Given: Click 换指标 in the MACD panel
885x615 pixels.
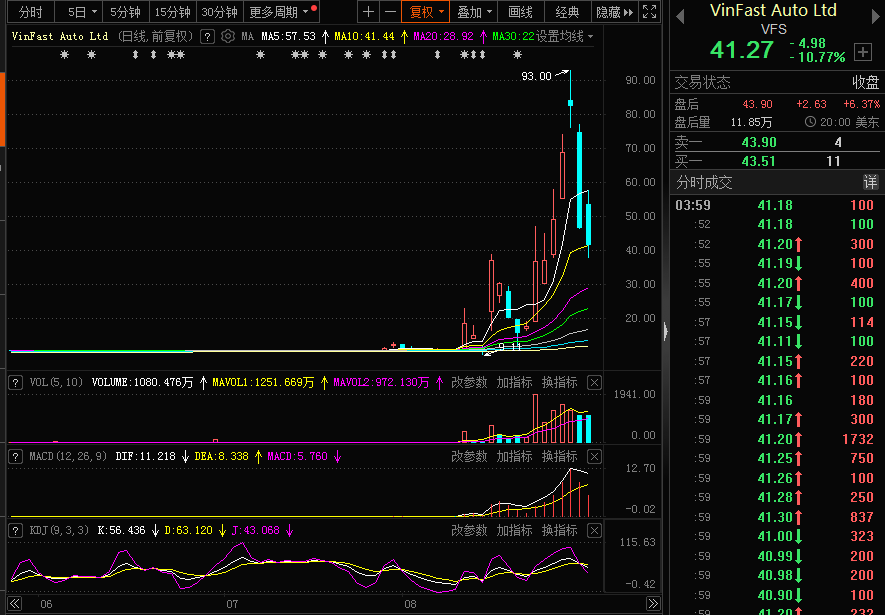Looking at the screenshot, I should click(x=559, y=456).
